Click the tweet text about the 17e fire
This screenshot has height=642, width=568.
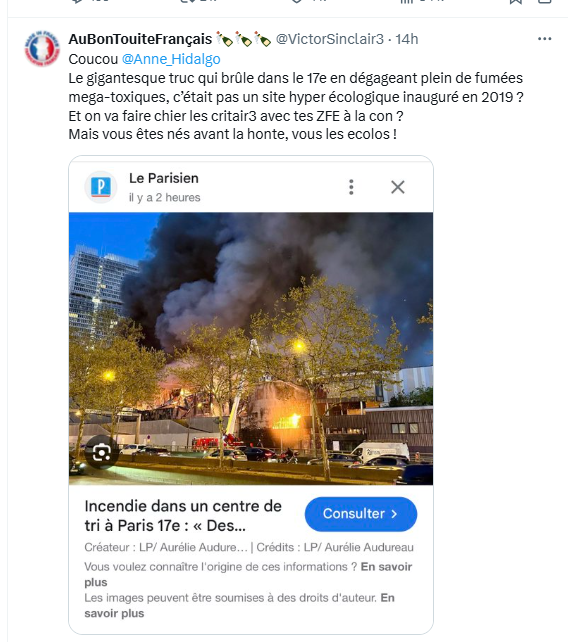pos(296,106)
